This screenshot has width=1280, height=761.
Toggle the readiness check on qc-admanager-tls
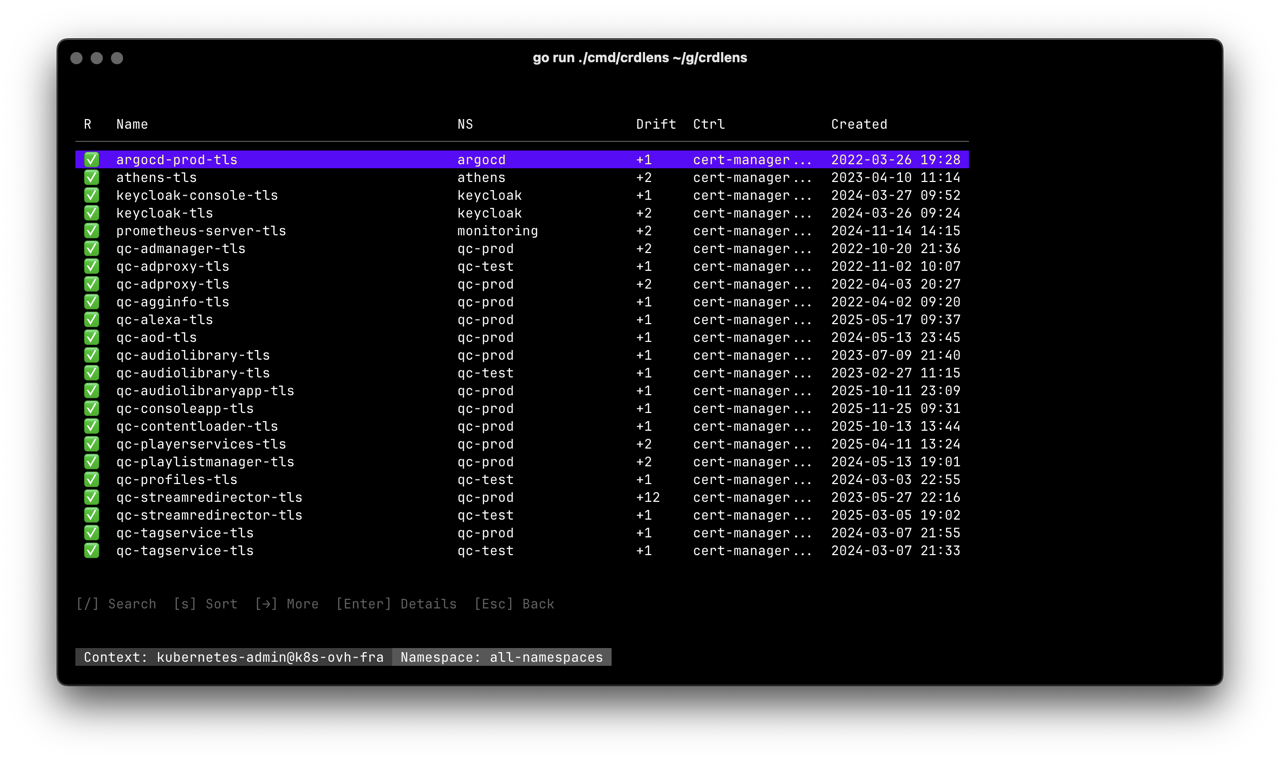pyautogui.click(x=90, y=248)
